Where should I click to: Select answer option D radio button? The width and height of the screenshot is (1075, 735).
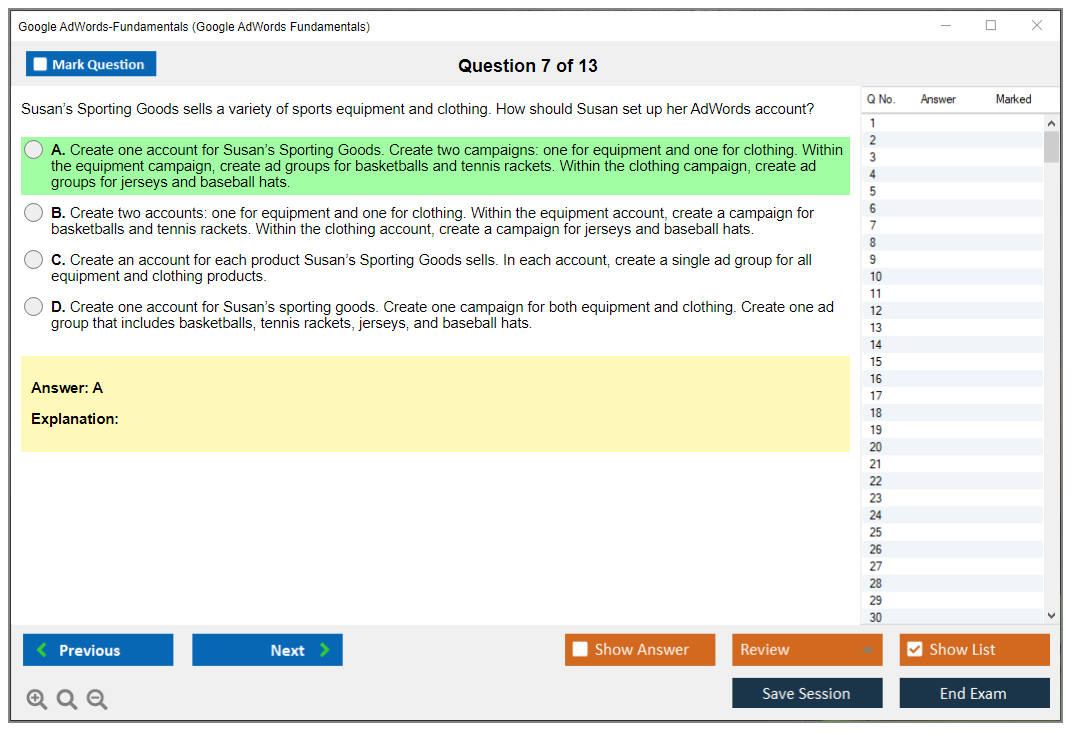34,307
